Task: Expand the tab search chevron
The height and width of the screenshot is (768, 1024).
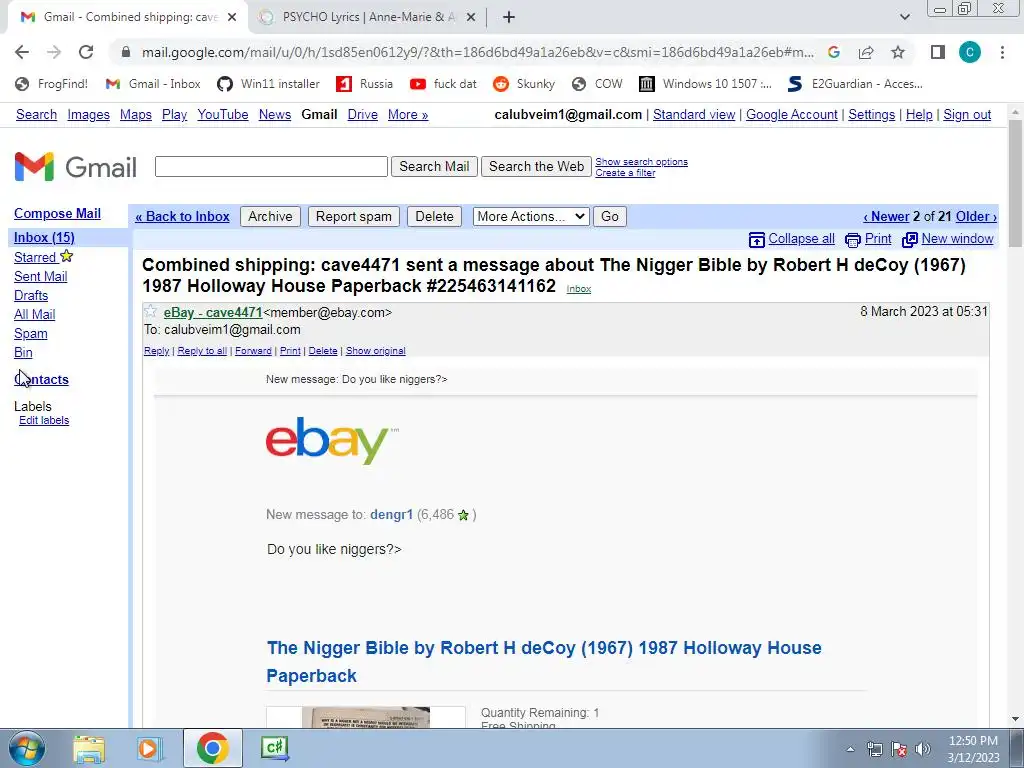Action: [x=904, y=17]
